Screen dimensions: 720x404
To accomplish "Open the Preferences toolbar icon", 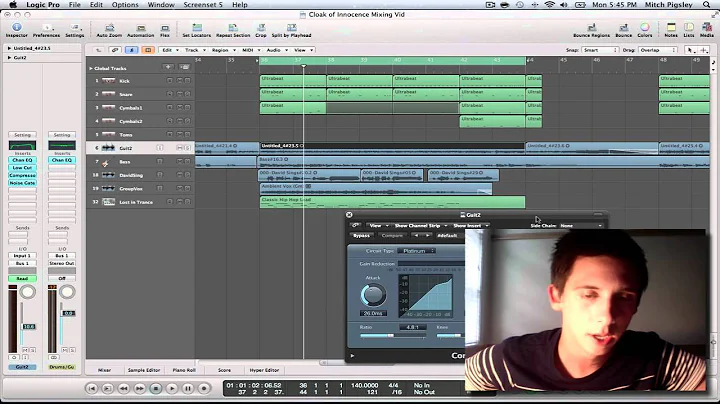I will point(46,28).
